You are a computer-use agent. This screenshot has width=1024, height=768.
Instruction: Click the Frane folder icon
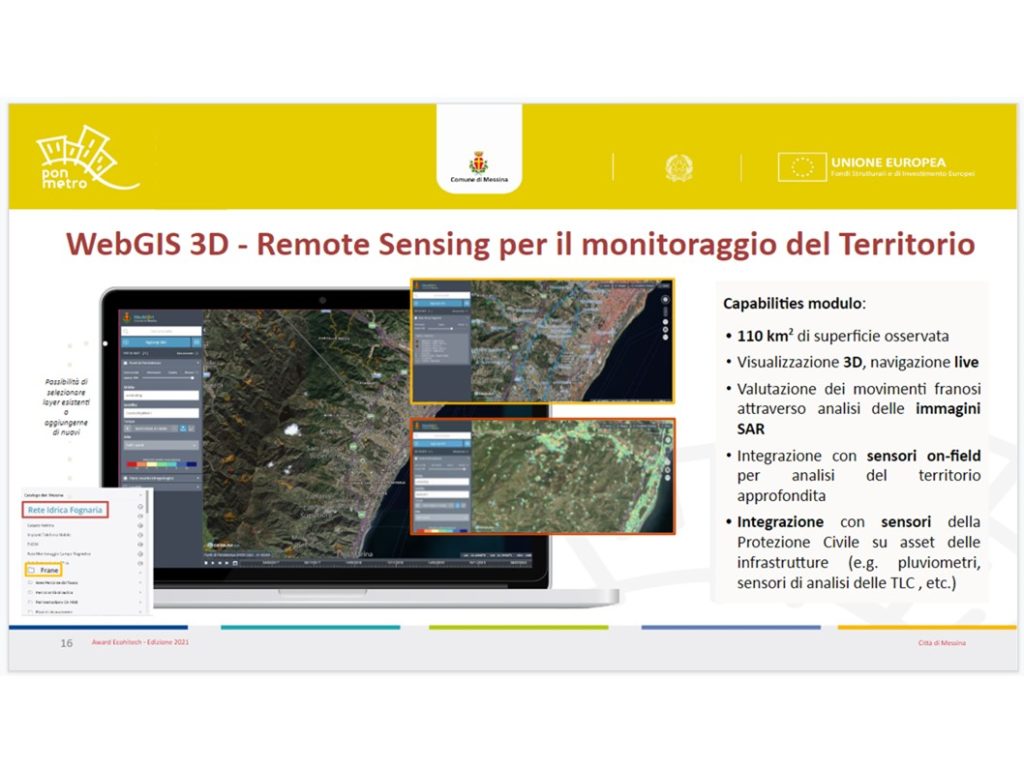32,570
